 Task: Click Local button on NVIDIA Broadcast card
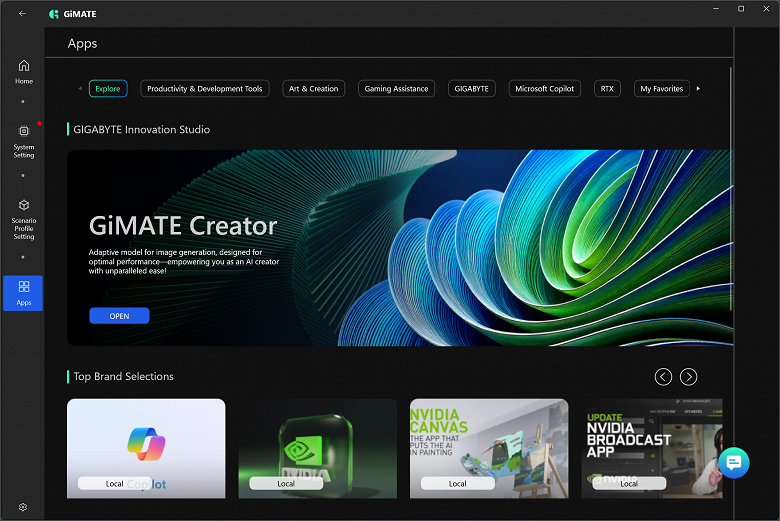629,483
